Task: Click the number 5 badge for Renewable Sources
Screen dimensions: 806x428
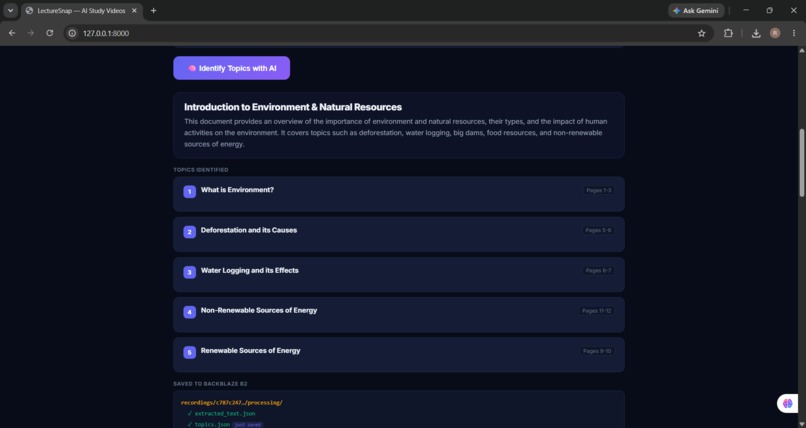Action: pos(190,352)
